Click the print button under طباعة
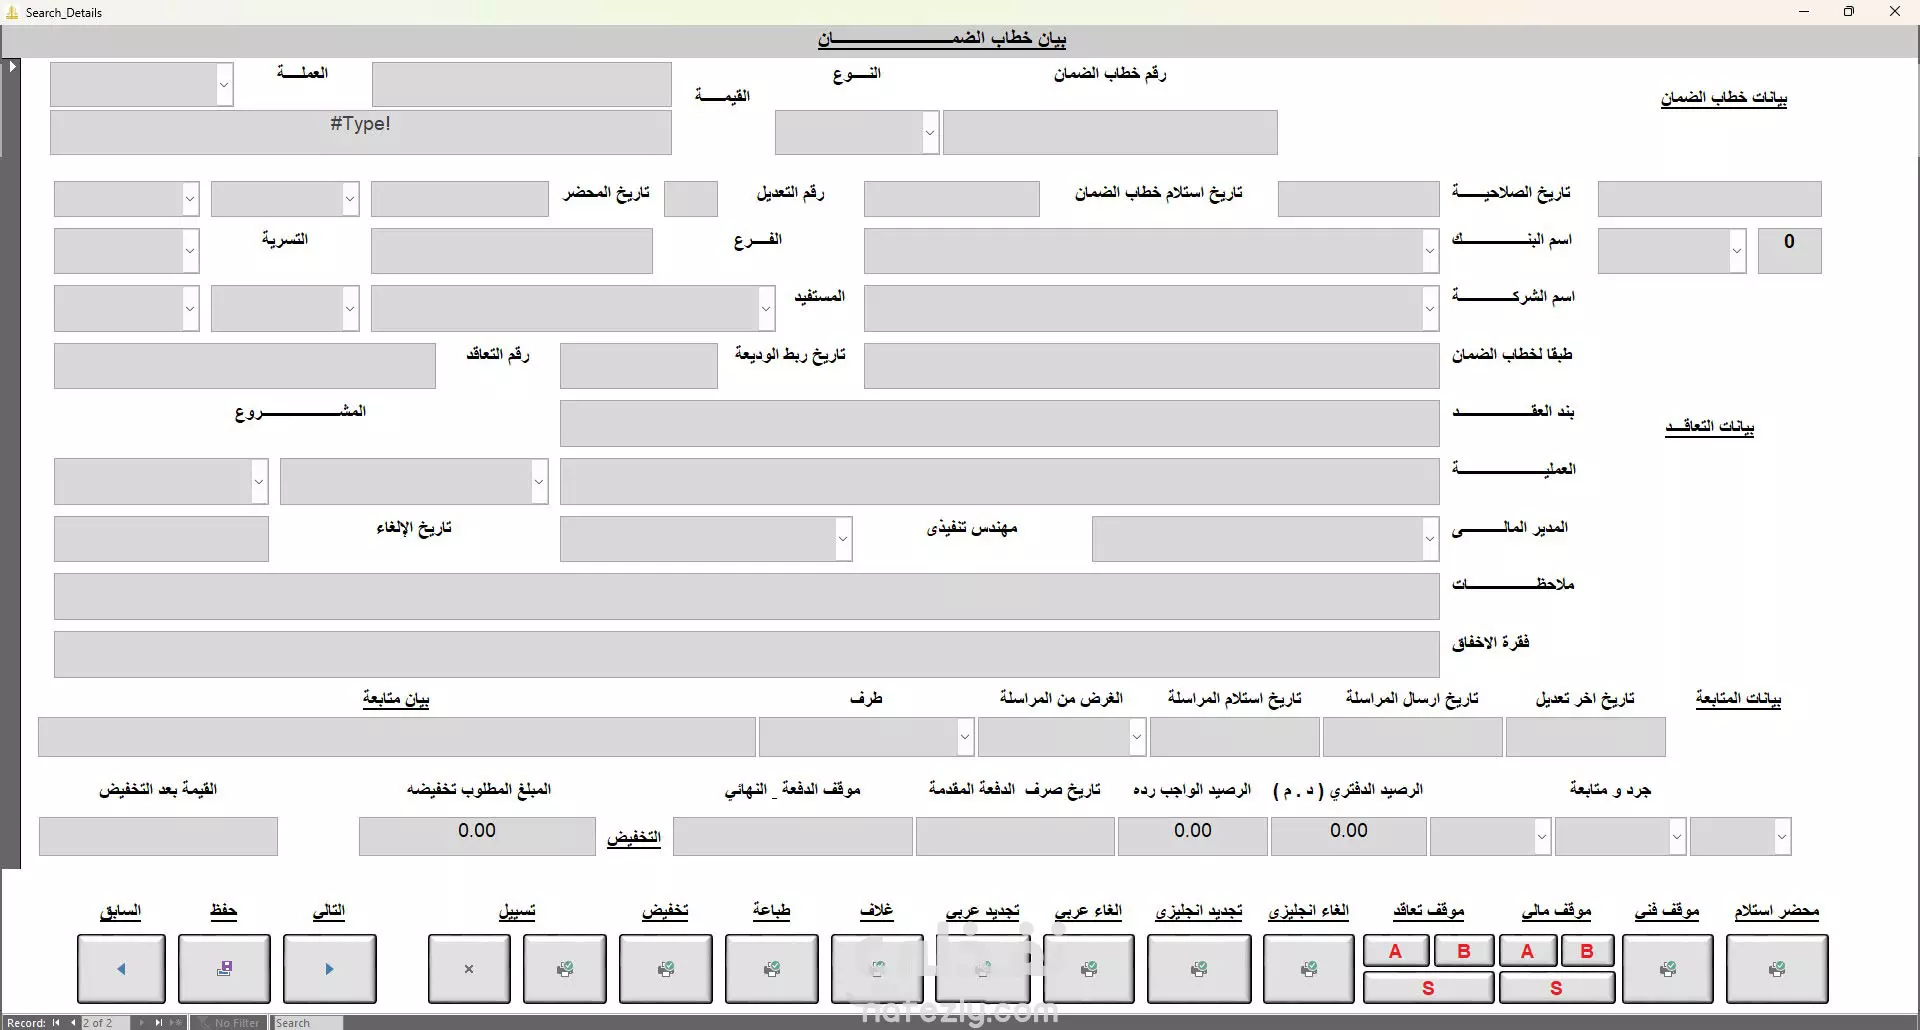Screen dimensions: 1920x1030 tap(771, 968)
